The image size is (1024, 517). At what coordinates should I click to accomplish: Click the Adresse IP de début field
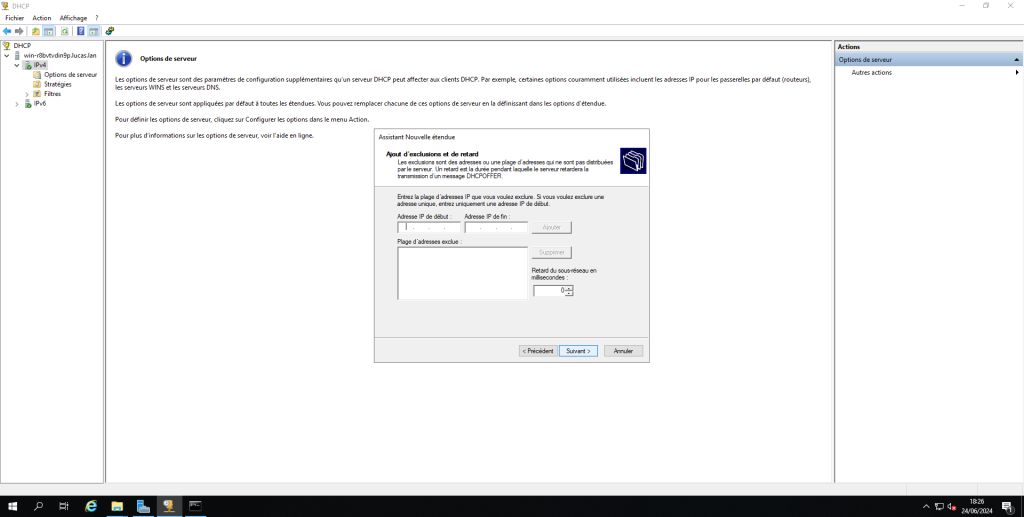point(428,228)
